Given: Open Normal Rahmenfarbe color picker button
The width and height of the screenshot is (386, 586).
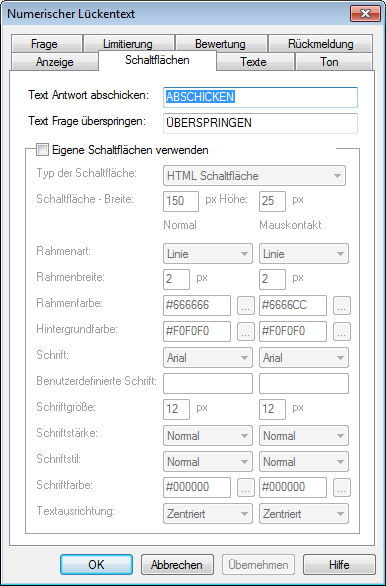Looking at the screenshot, I should pyautogui.click(x=246, y=306).
